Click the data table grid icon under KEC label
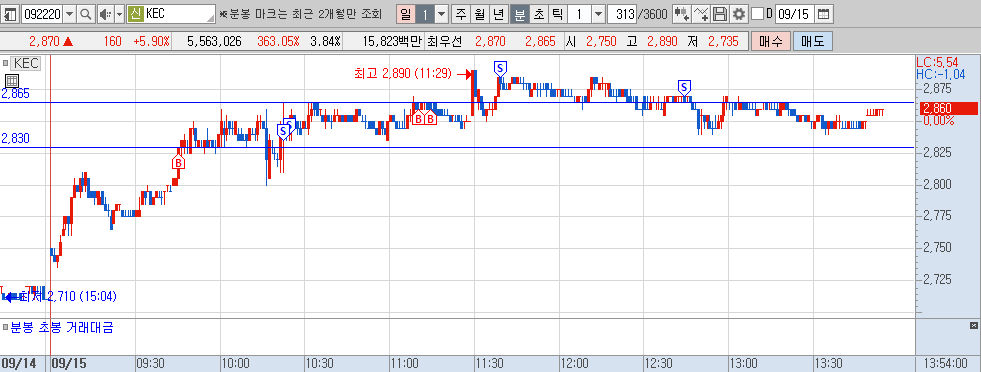Image resolution: width=981 pixels, height=372 pixels. (12, 81)
